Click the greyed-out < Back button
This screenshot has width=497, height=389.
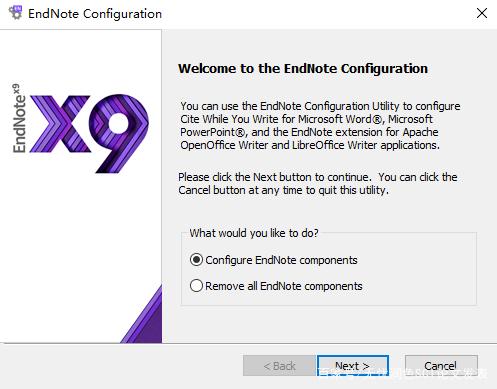coord(279,366)
